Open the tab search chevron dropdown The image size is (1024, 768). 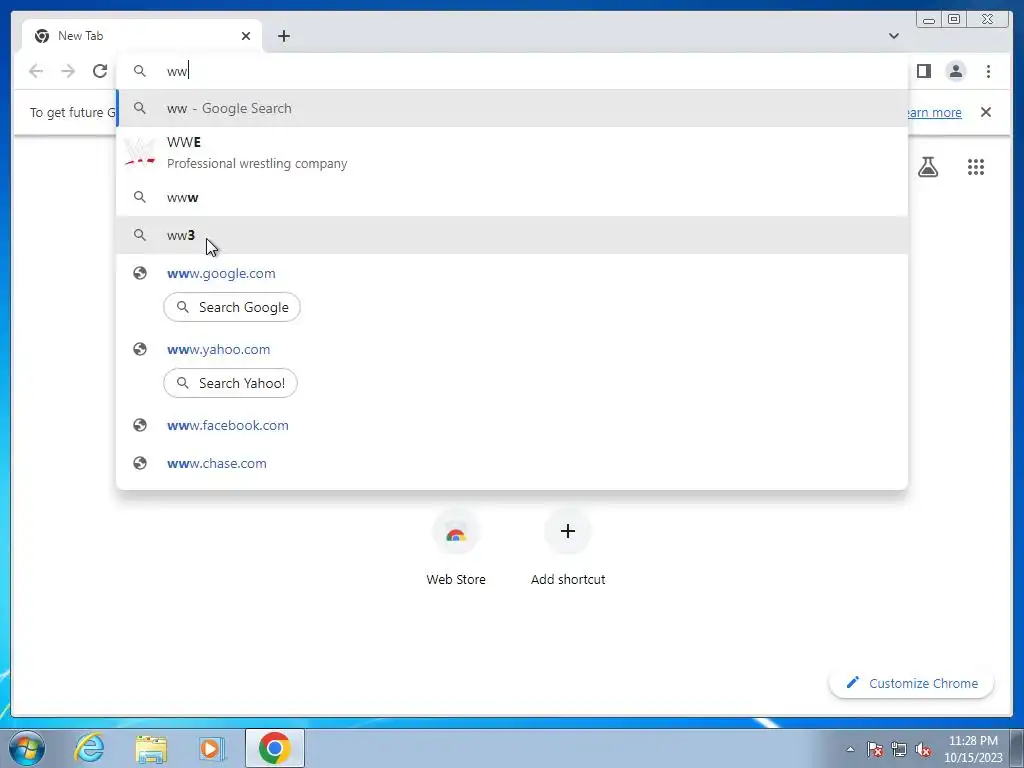(x=893, y=36)
